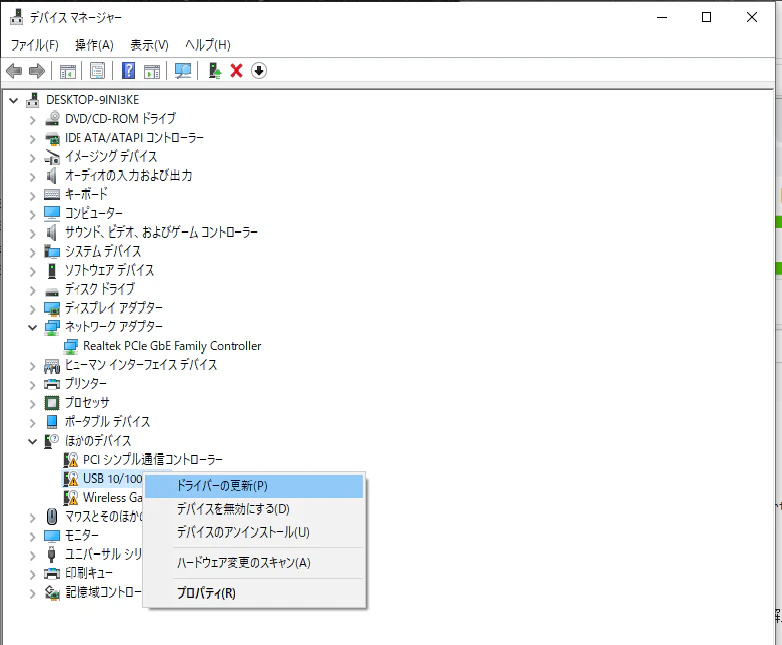The image size is (782, 645).
Task: Maximize the Device Manager window
Action: pyautogui.click(x=706, y=17)
